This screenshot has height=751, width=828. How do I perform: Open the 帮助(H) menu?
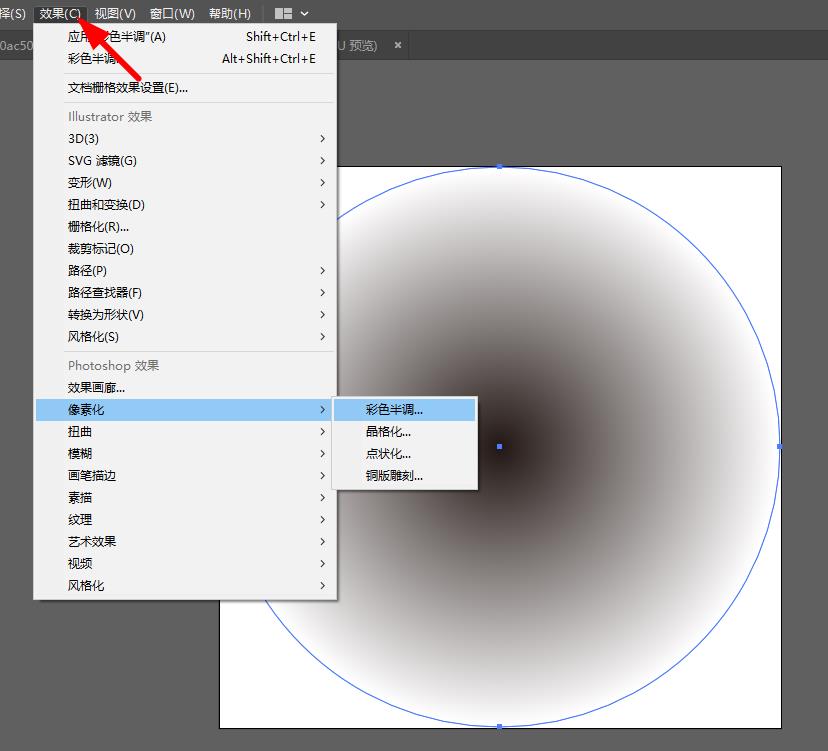[230, 13]
